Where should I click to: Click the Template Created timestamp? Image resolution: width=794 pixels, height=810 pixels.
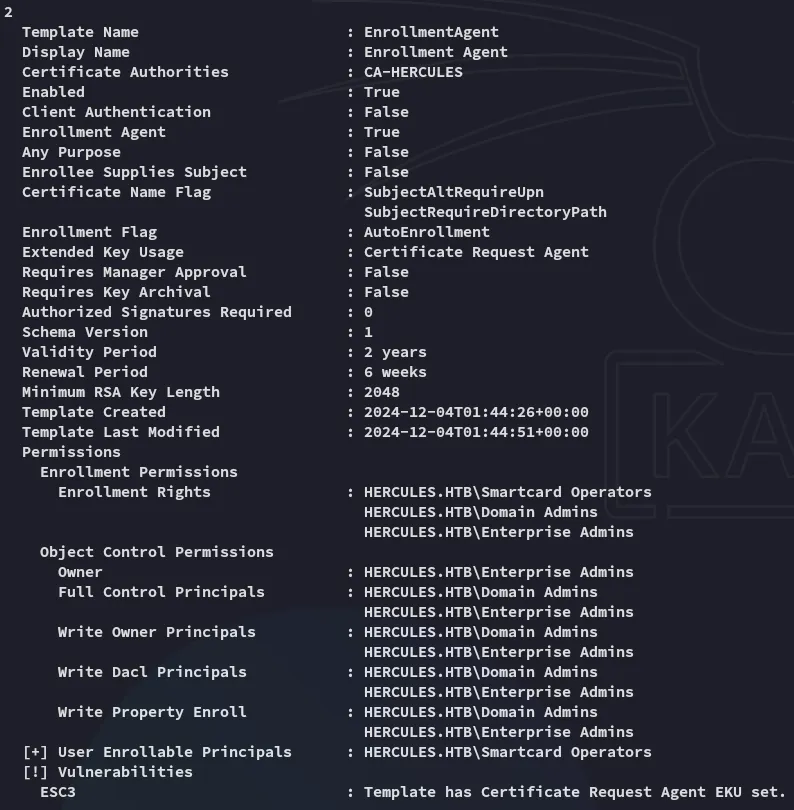476,412
